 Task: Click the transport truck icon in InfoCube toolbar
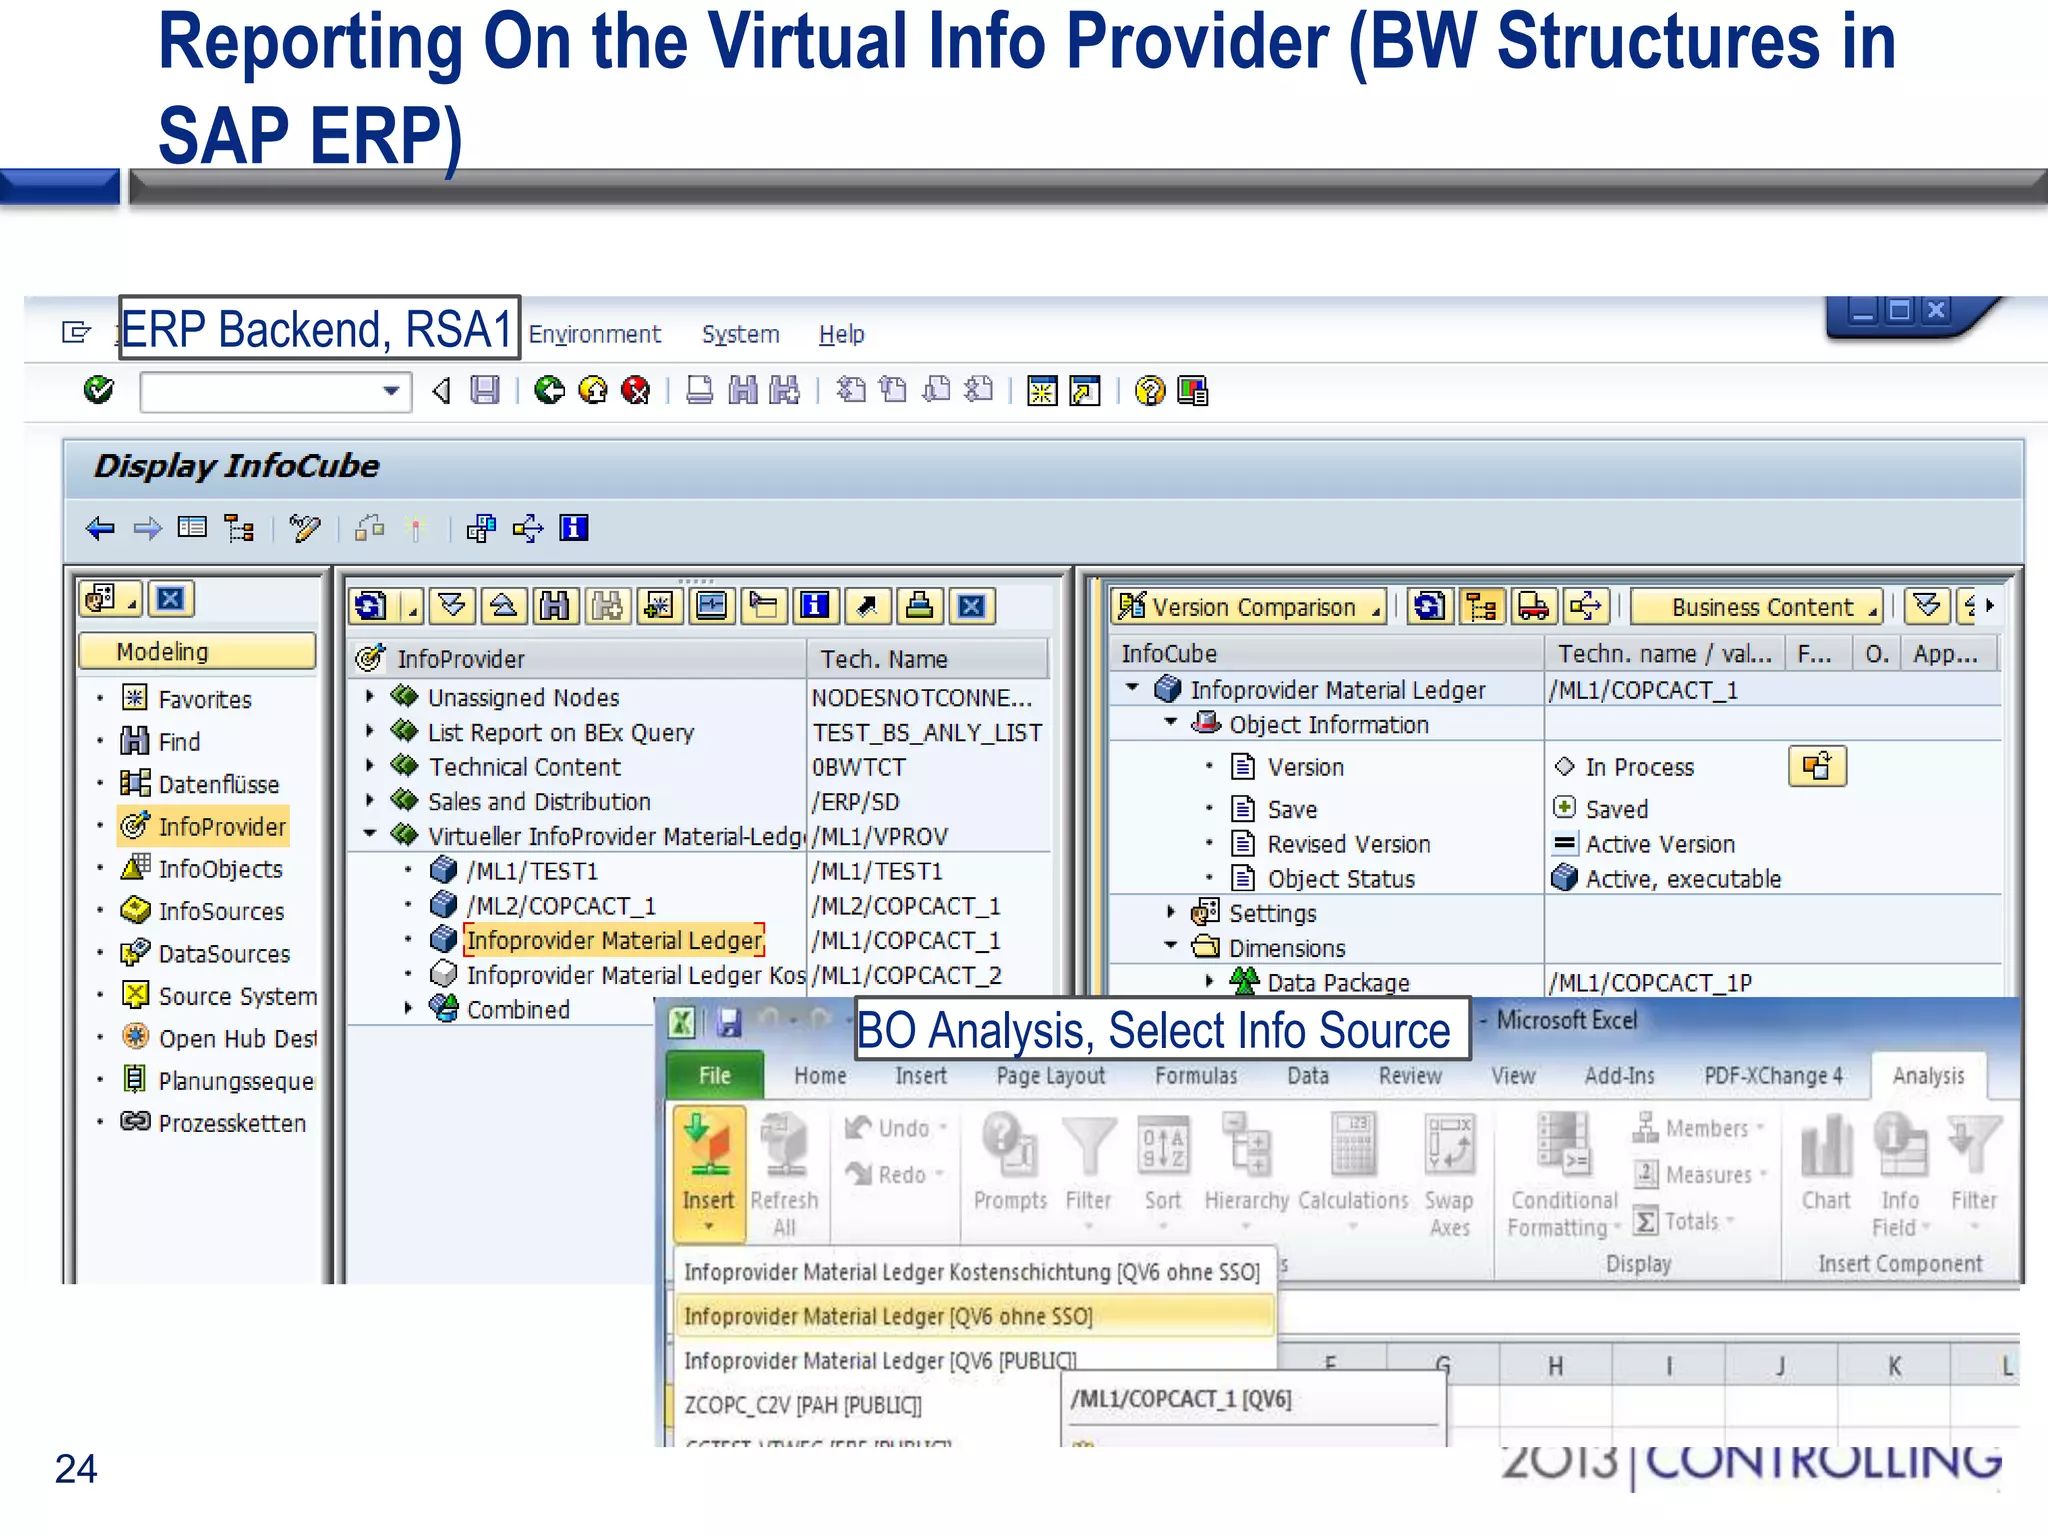pos(1533,606)
